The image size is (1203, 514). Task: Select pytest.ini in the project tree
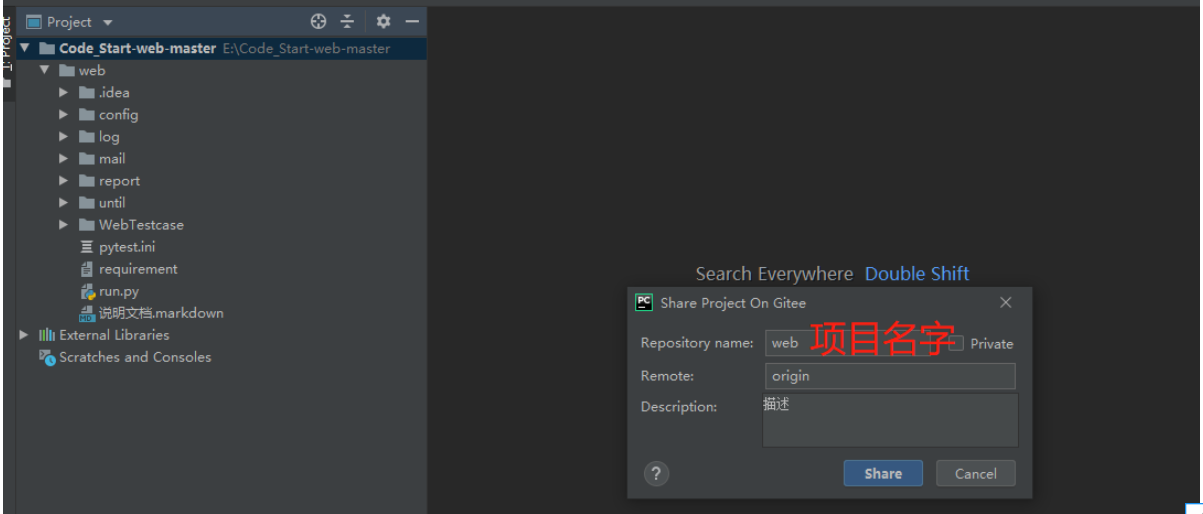pos(127,247)
